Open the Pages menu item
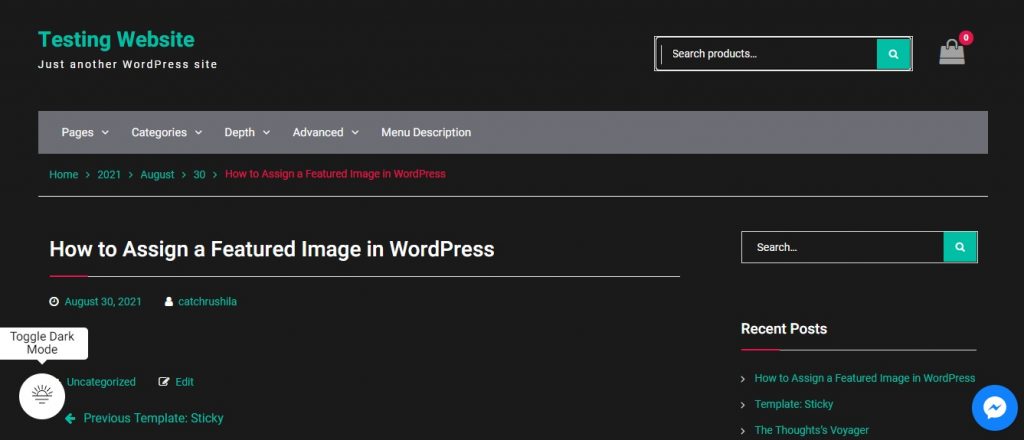 coord(78,133)
